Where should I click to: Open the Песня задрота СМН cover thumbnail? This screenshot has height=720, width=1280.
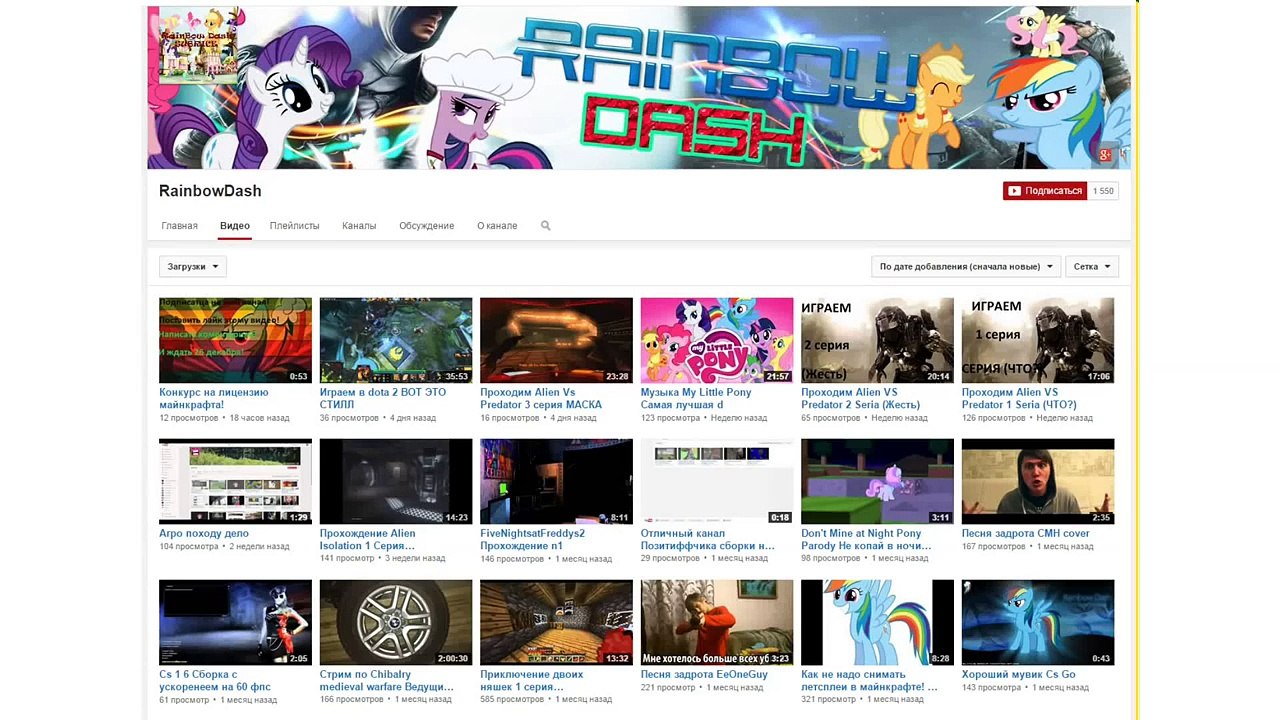click(x=1038, y=481)
